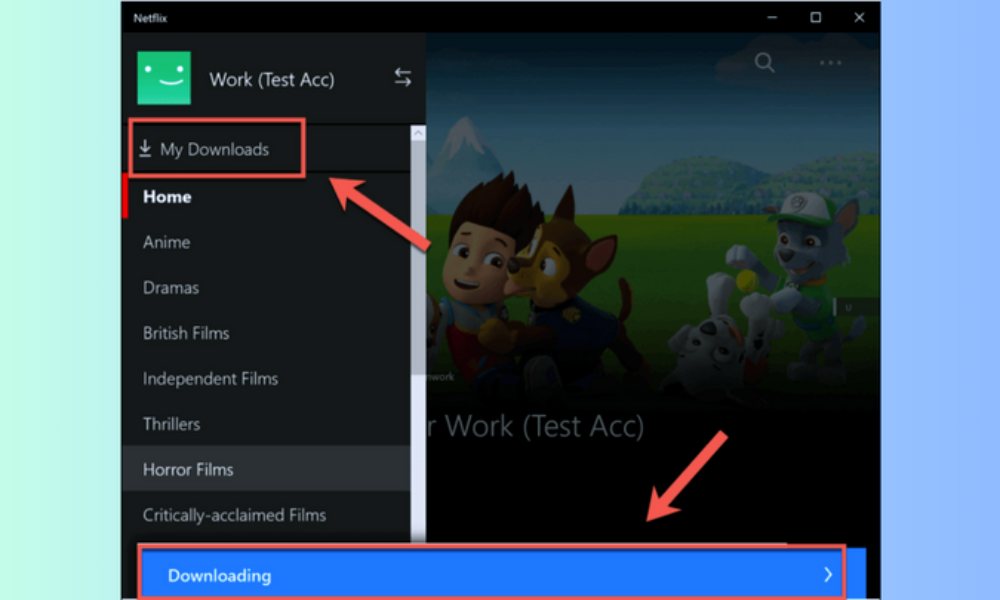Maximize the Netflix window
The height and width of the screenshot is (600, 1000).
816,17
